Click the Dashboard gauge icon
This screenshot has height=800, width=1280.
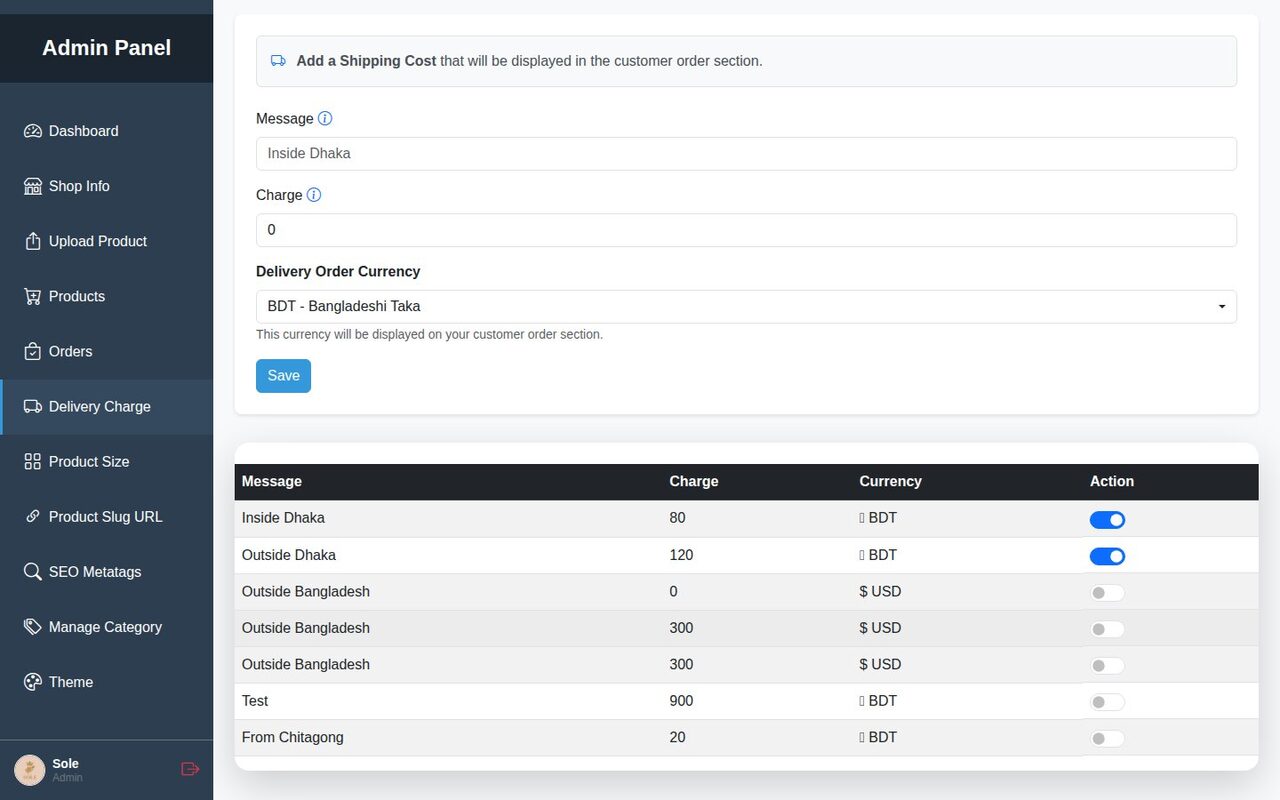pyautogui.click(x=32, y=131)
